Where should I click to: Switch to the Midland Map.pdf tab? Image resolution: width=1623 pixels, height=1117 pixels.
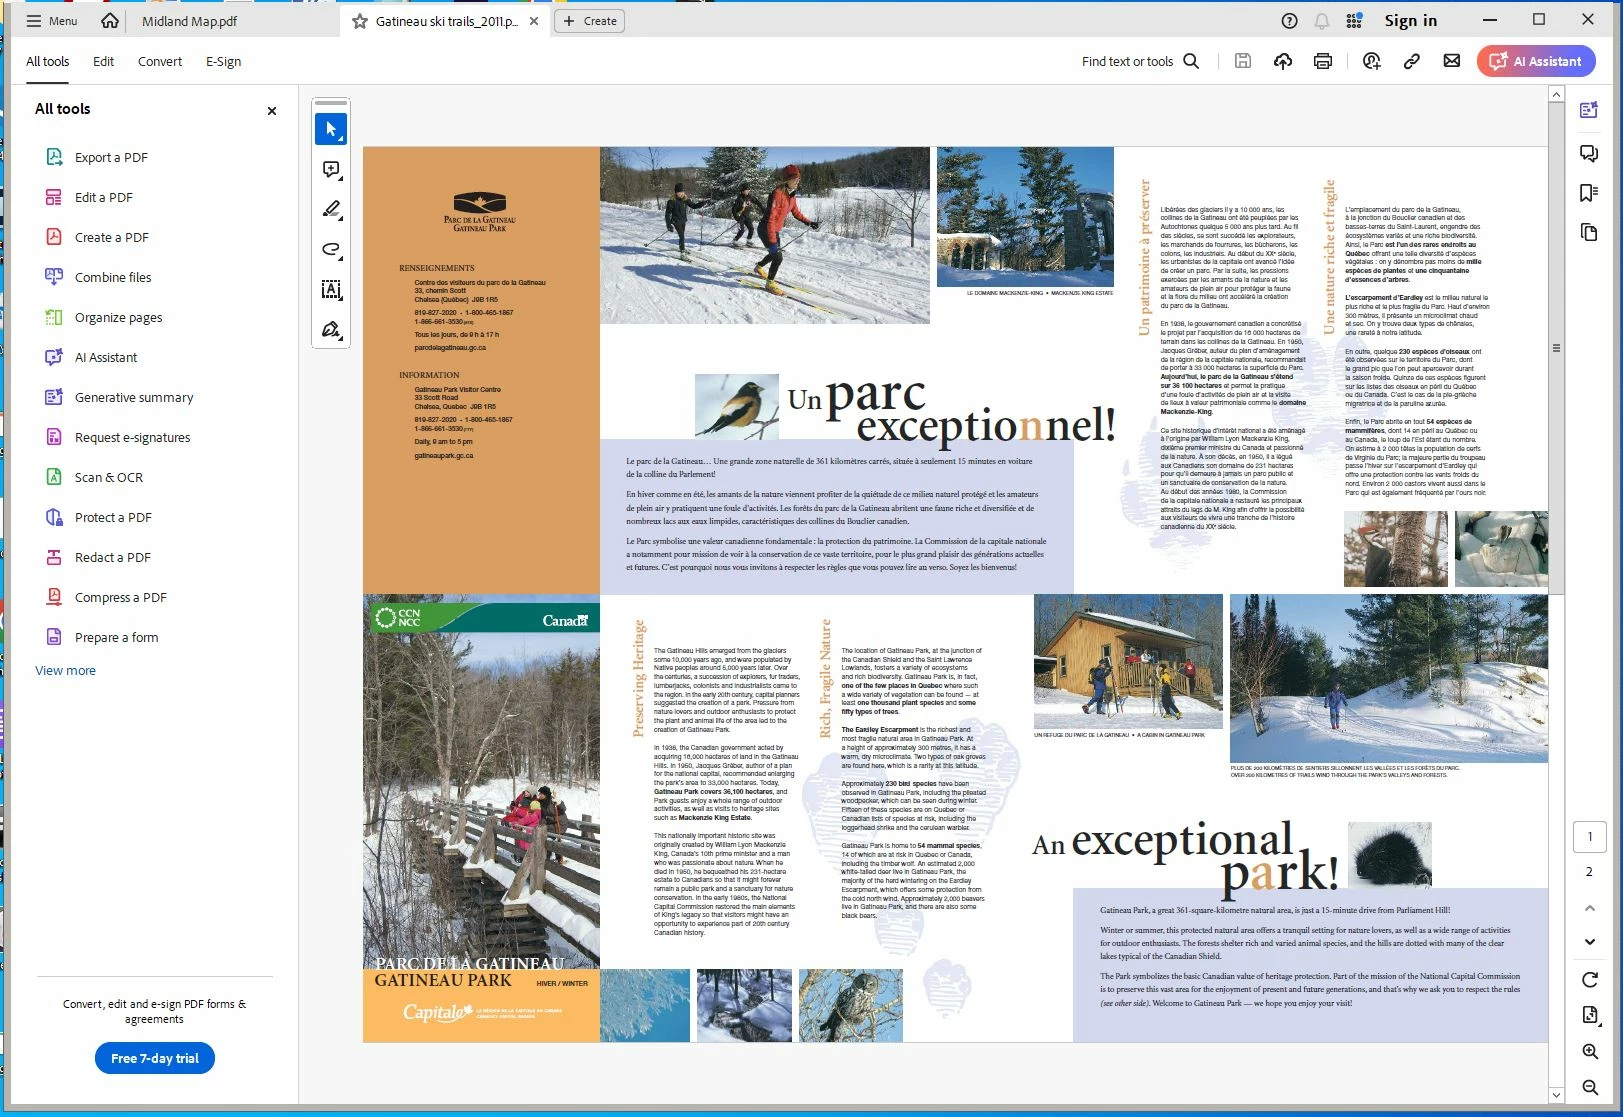click(x=189, y=21)
